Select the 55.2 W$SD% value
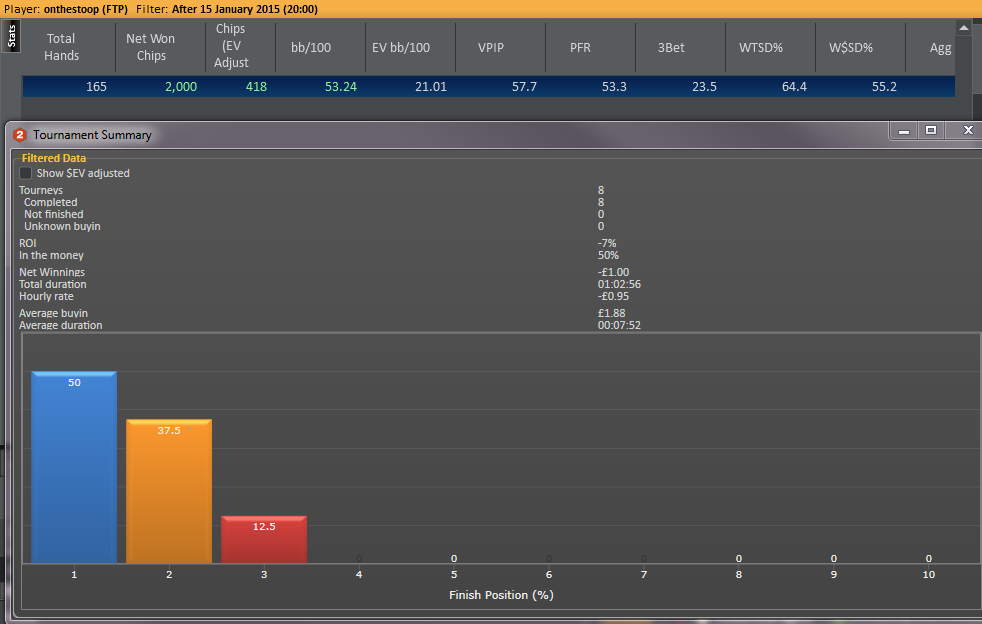The image size is (982, 624). pyautogui.click(x=884, y=86)
